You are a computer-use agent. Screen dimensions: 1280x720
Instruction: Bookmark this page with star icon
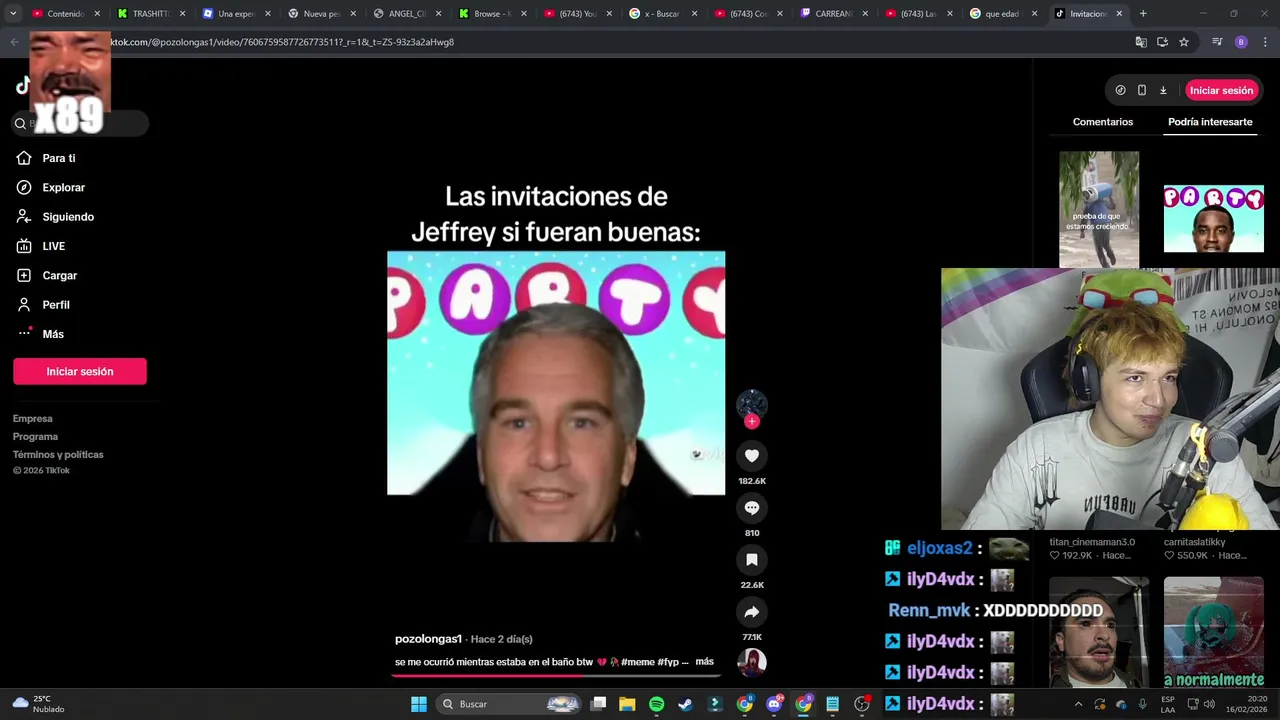click(x=1184, y=42)
